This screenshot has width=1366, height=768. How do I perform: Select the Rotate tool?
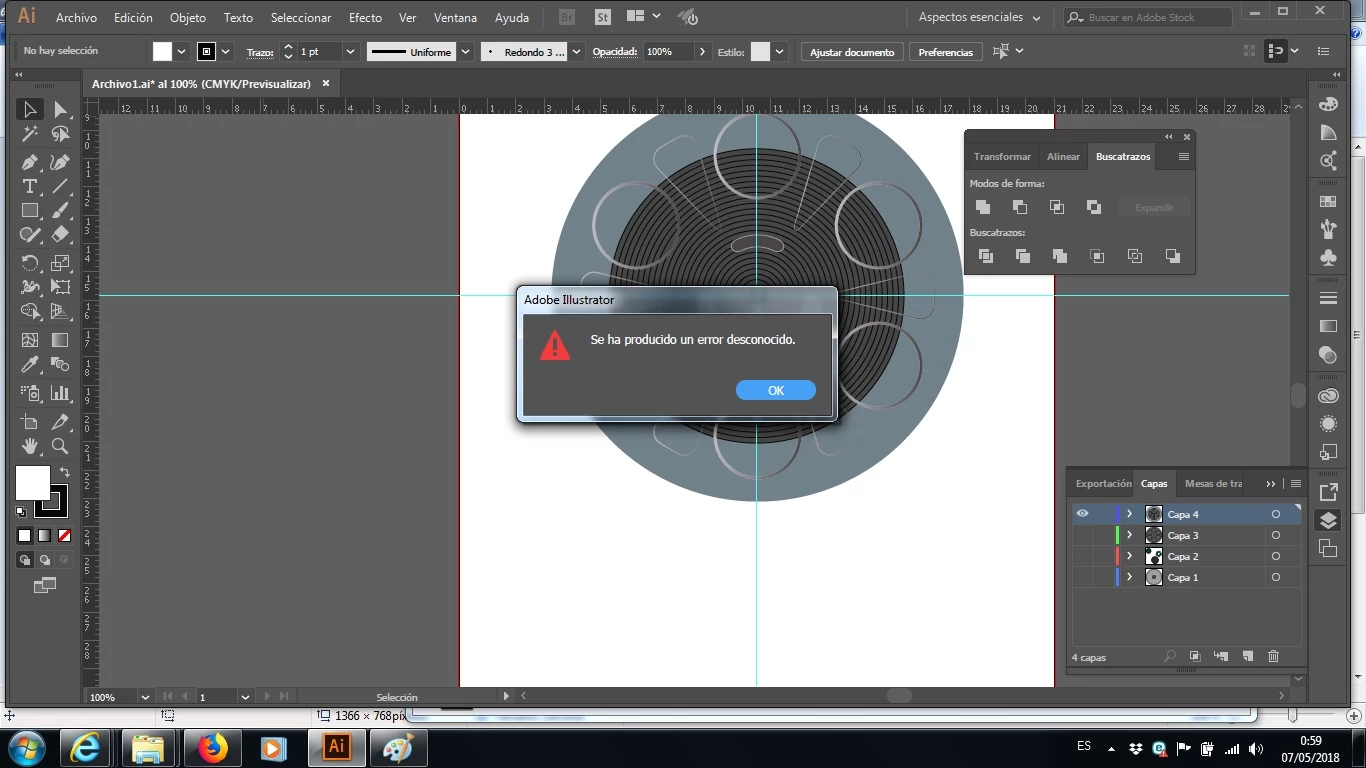click(x=30, y=263)
